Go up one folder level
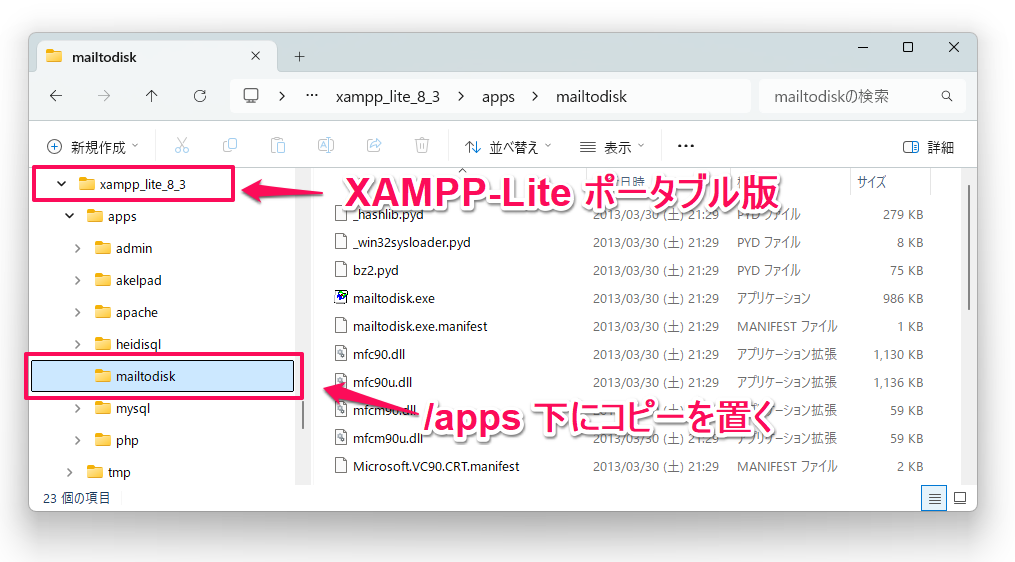Screen dimensions: 1015x562 (151, 96)
